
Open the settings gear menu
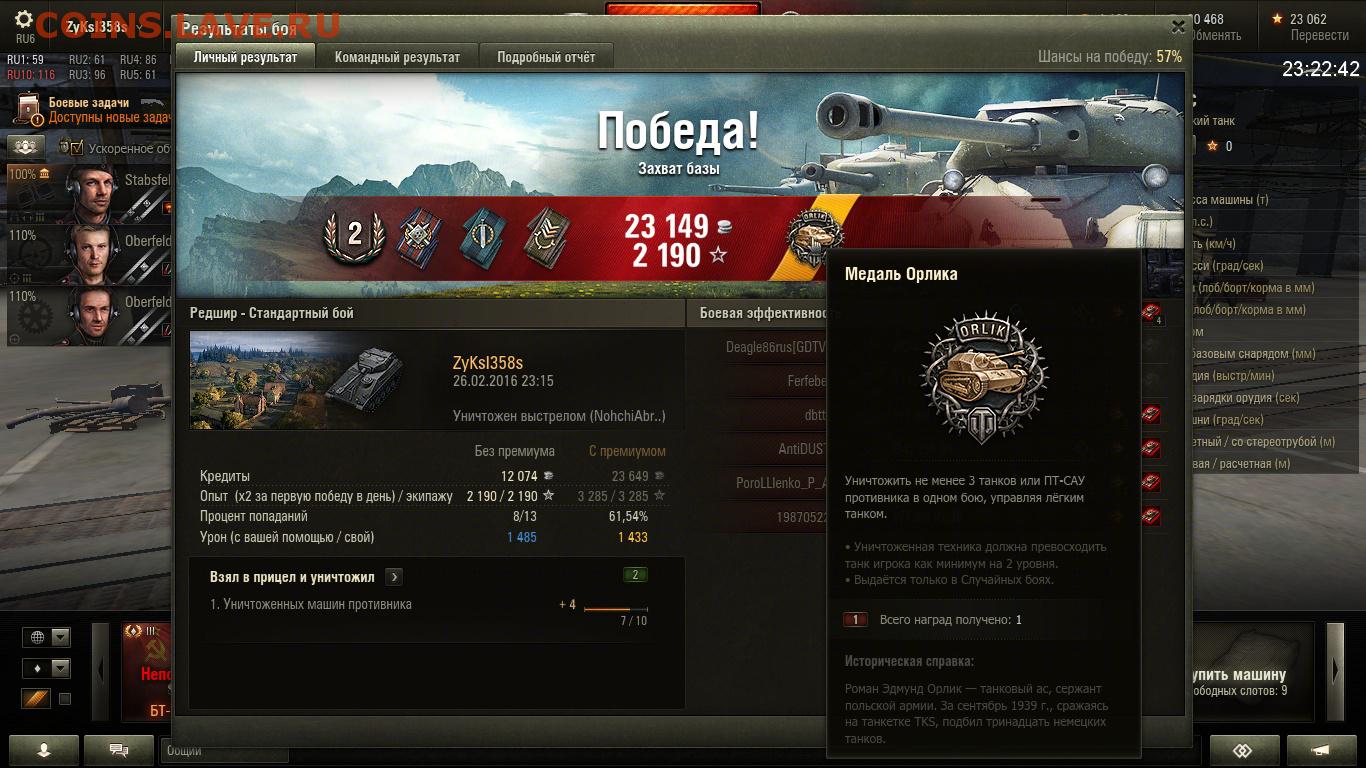tap(24, 21)
